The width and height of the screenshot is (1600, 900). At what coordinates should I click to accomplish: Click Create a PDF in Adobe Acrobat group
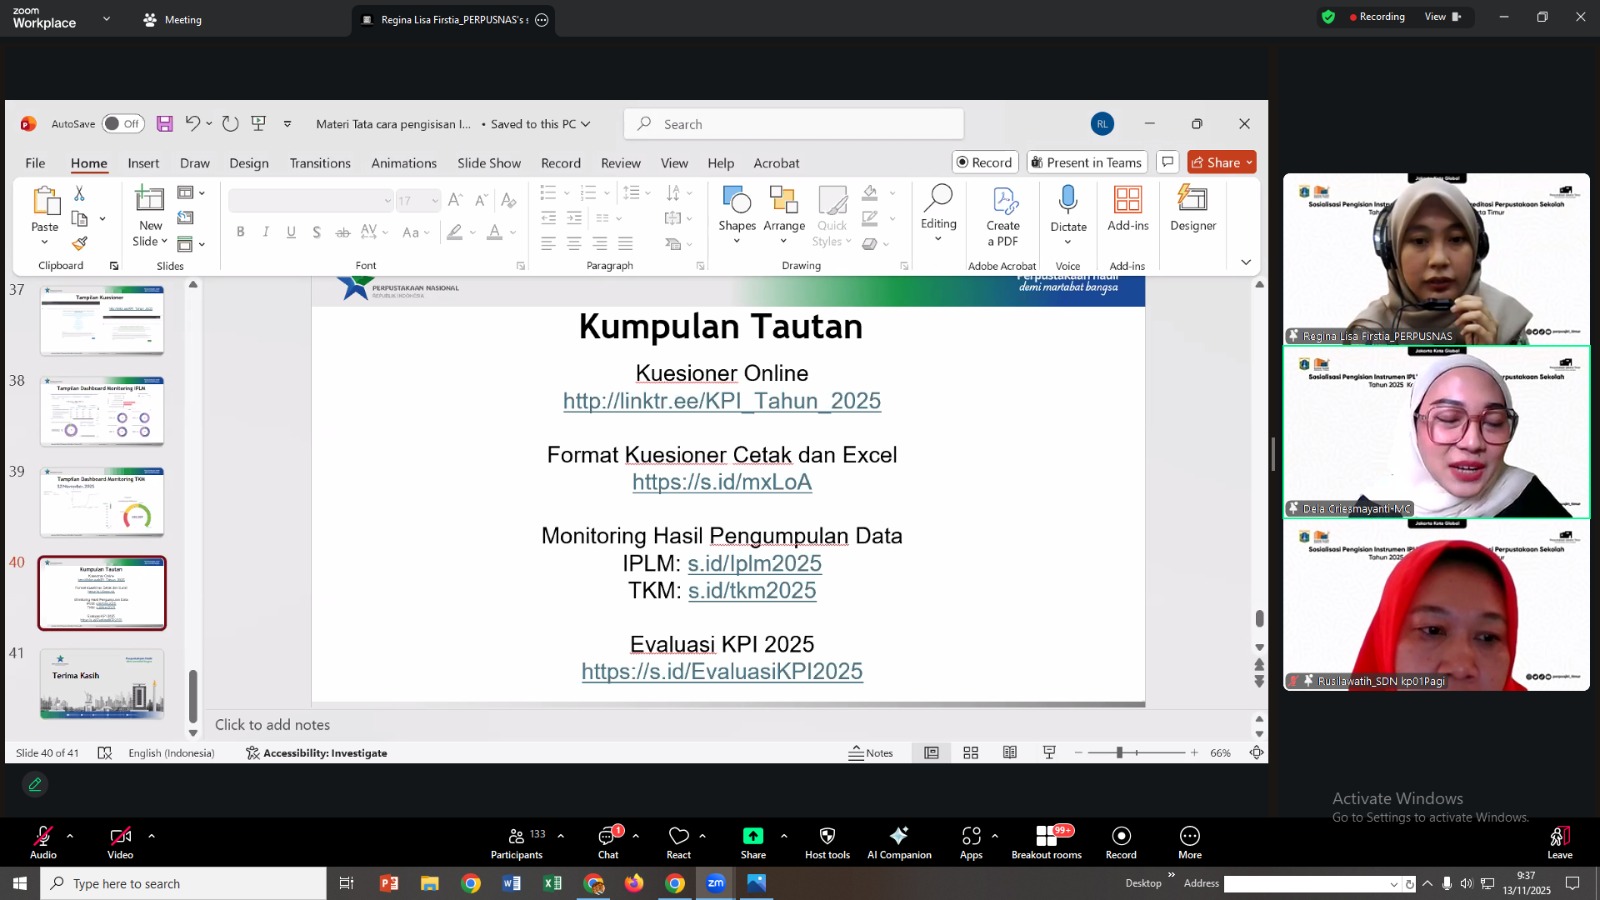click(x=1002, y=215)
